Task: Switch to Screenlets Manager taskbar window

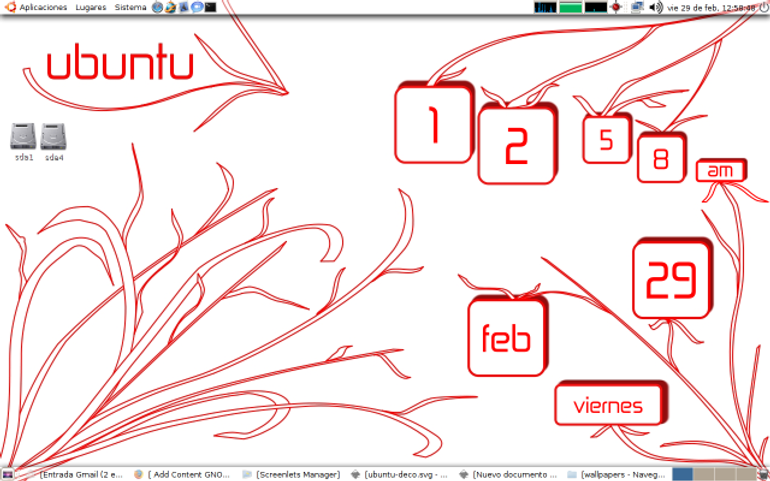Action: [292, 475]
